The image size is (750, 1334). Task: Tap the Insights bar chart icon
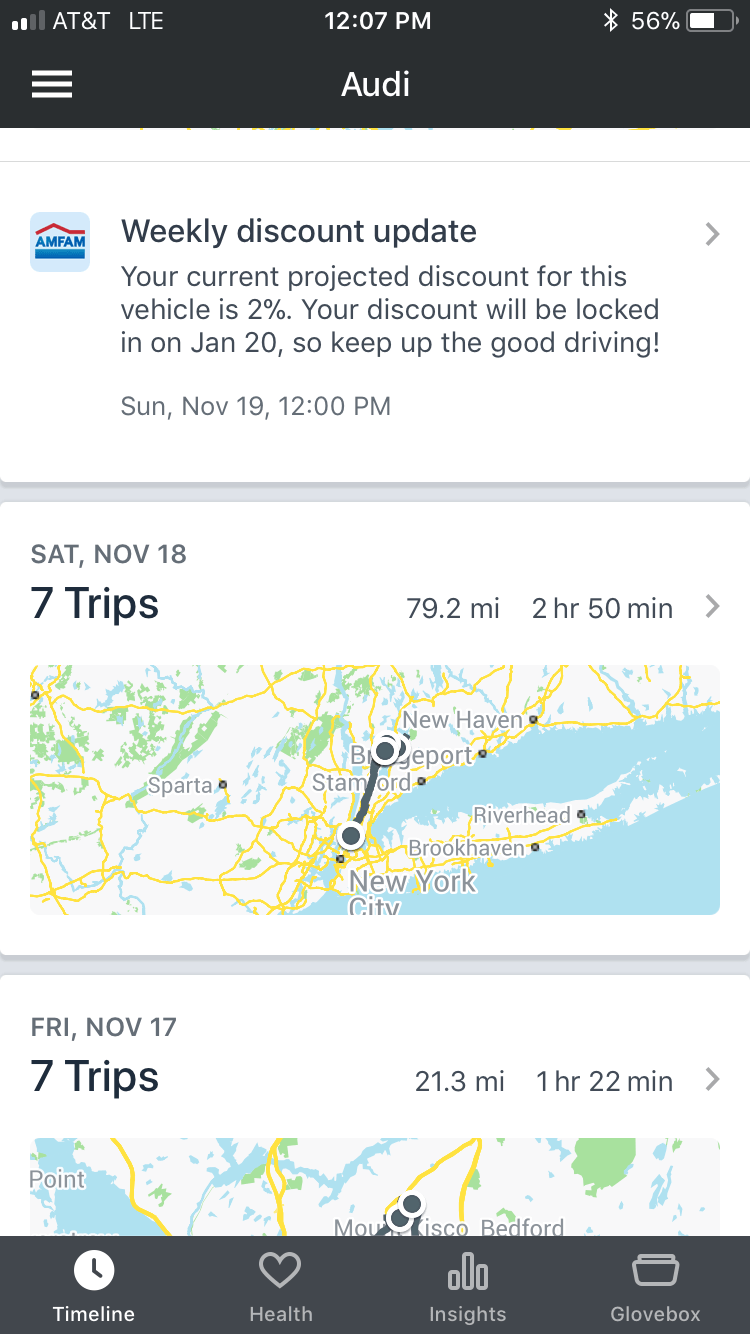click(x=468, y=1273)
